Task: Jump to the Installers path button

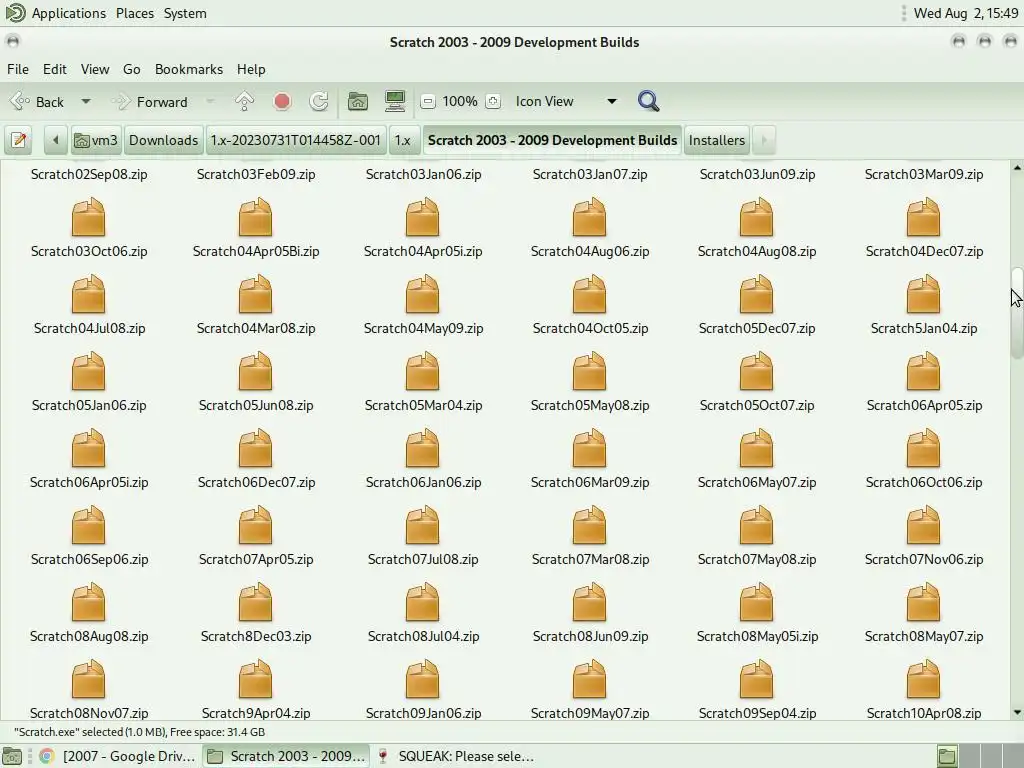Action: (x=716, y=140)
